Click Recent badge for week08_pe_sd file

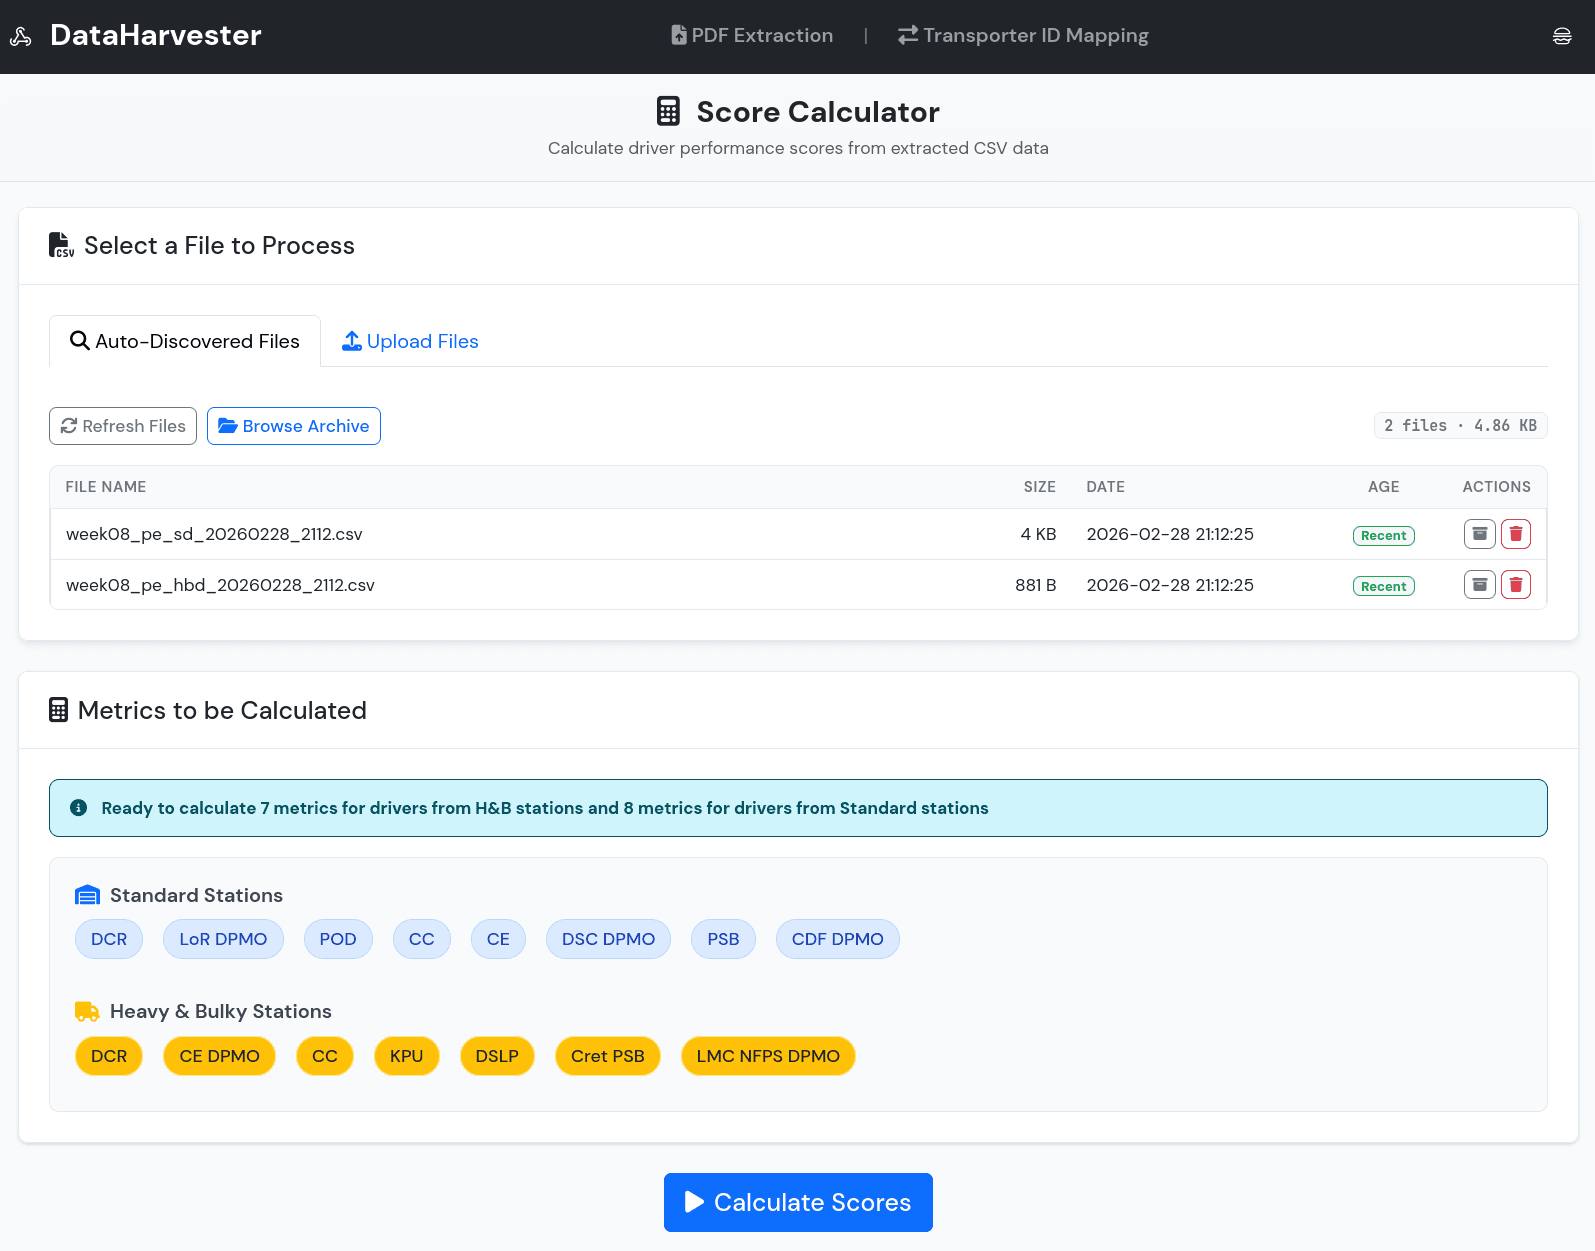(x=1383, y=535)
